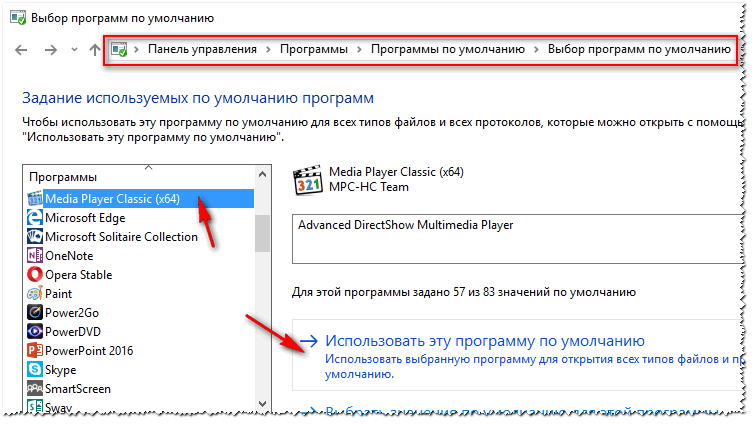This screenshot has height=425, width=755.
Task: Click the Skype icon
Action: click(35, 369)
